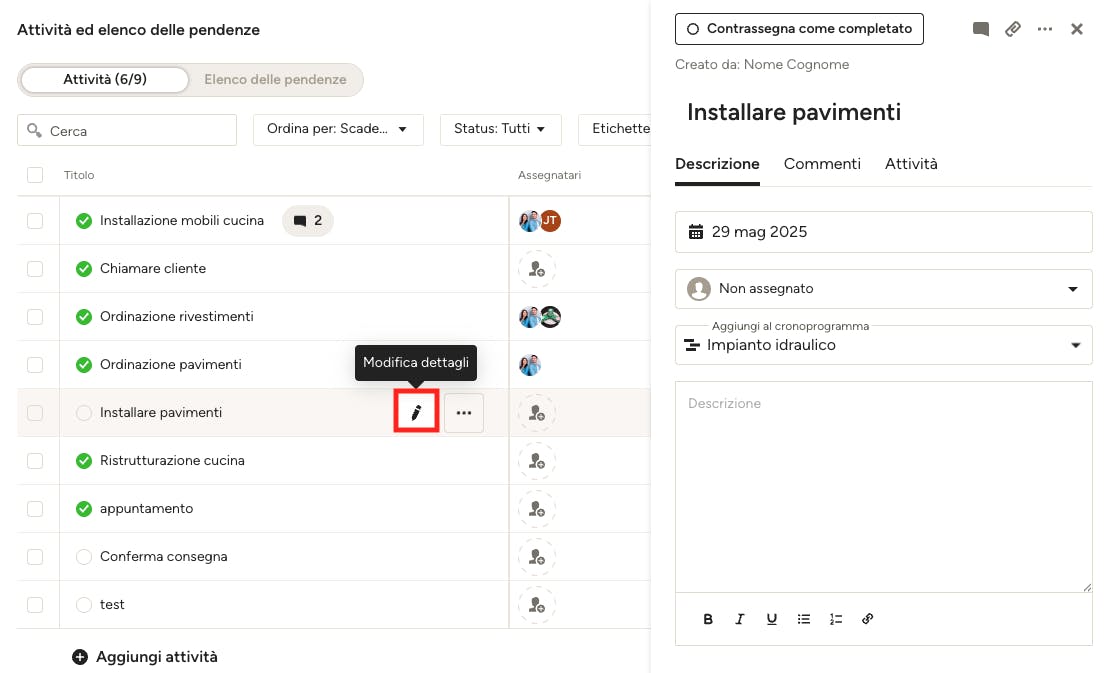The height and width of the screenshot is (673, 1113).
Task: Click the Assegnatari column header
Action: [x=549, y=175]
